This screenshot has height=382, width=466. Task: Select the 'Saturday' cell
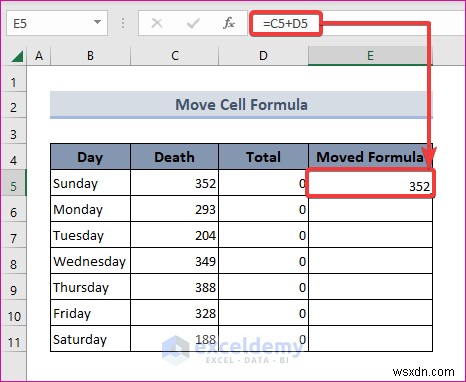point(90,339)
